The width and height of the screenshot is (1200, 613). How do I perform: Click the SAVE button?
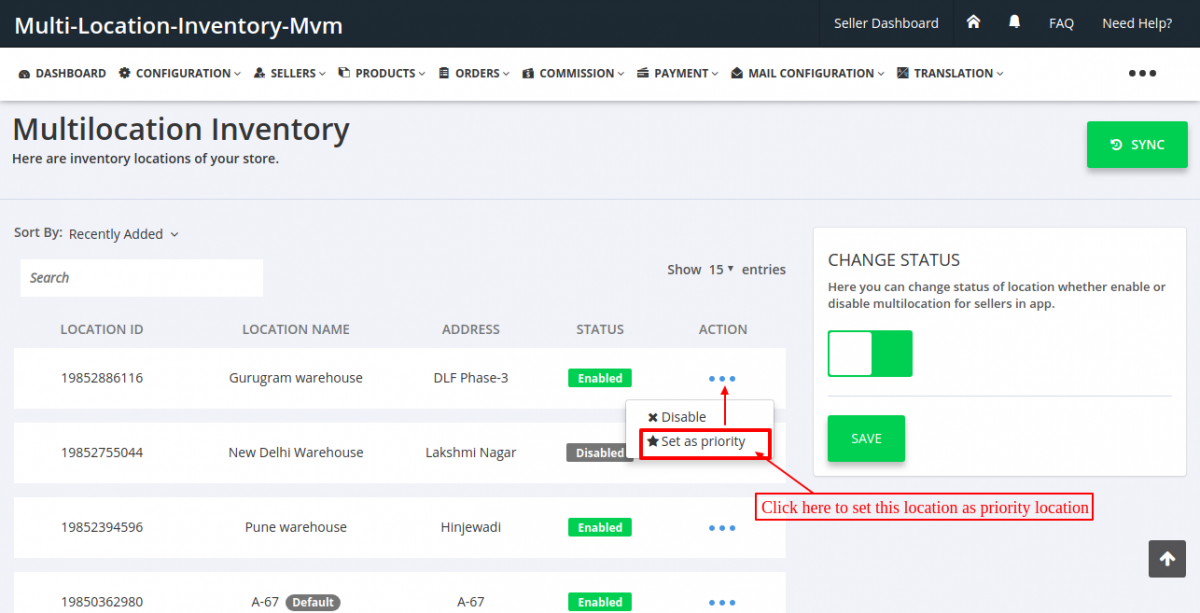[866, 438]
